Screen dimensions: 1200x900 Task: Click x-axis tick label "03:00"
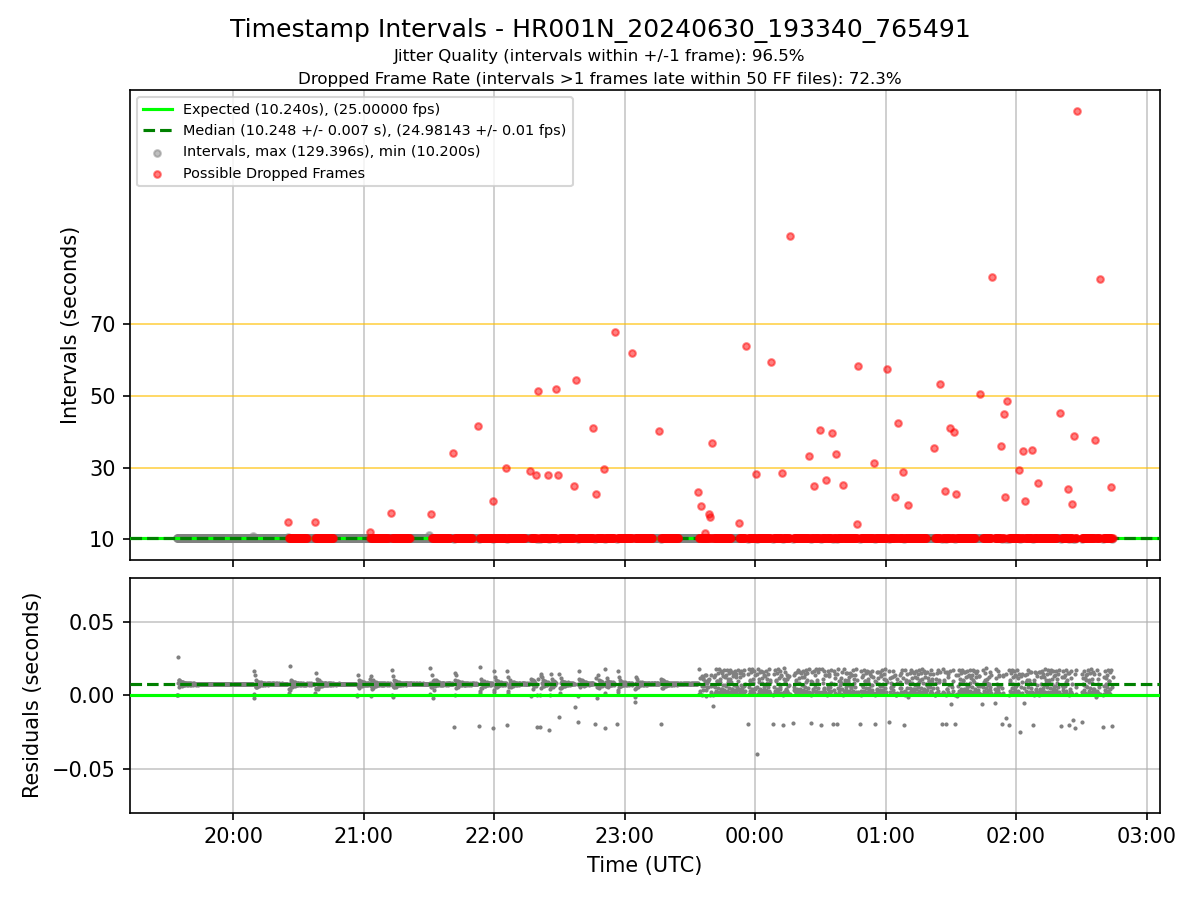[1147, 836]
